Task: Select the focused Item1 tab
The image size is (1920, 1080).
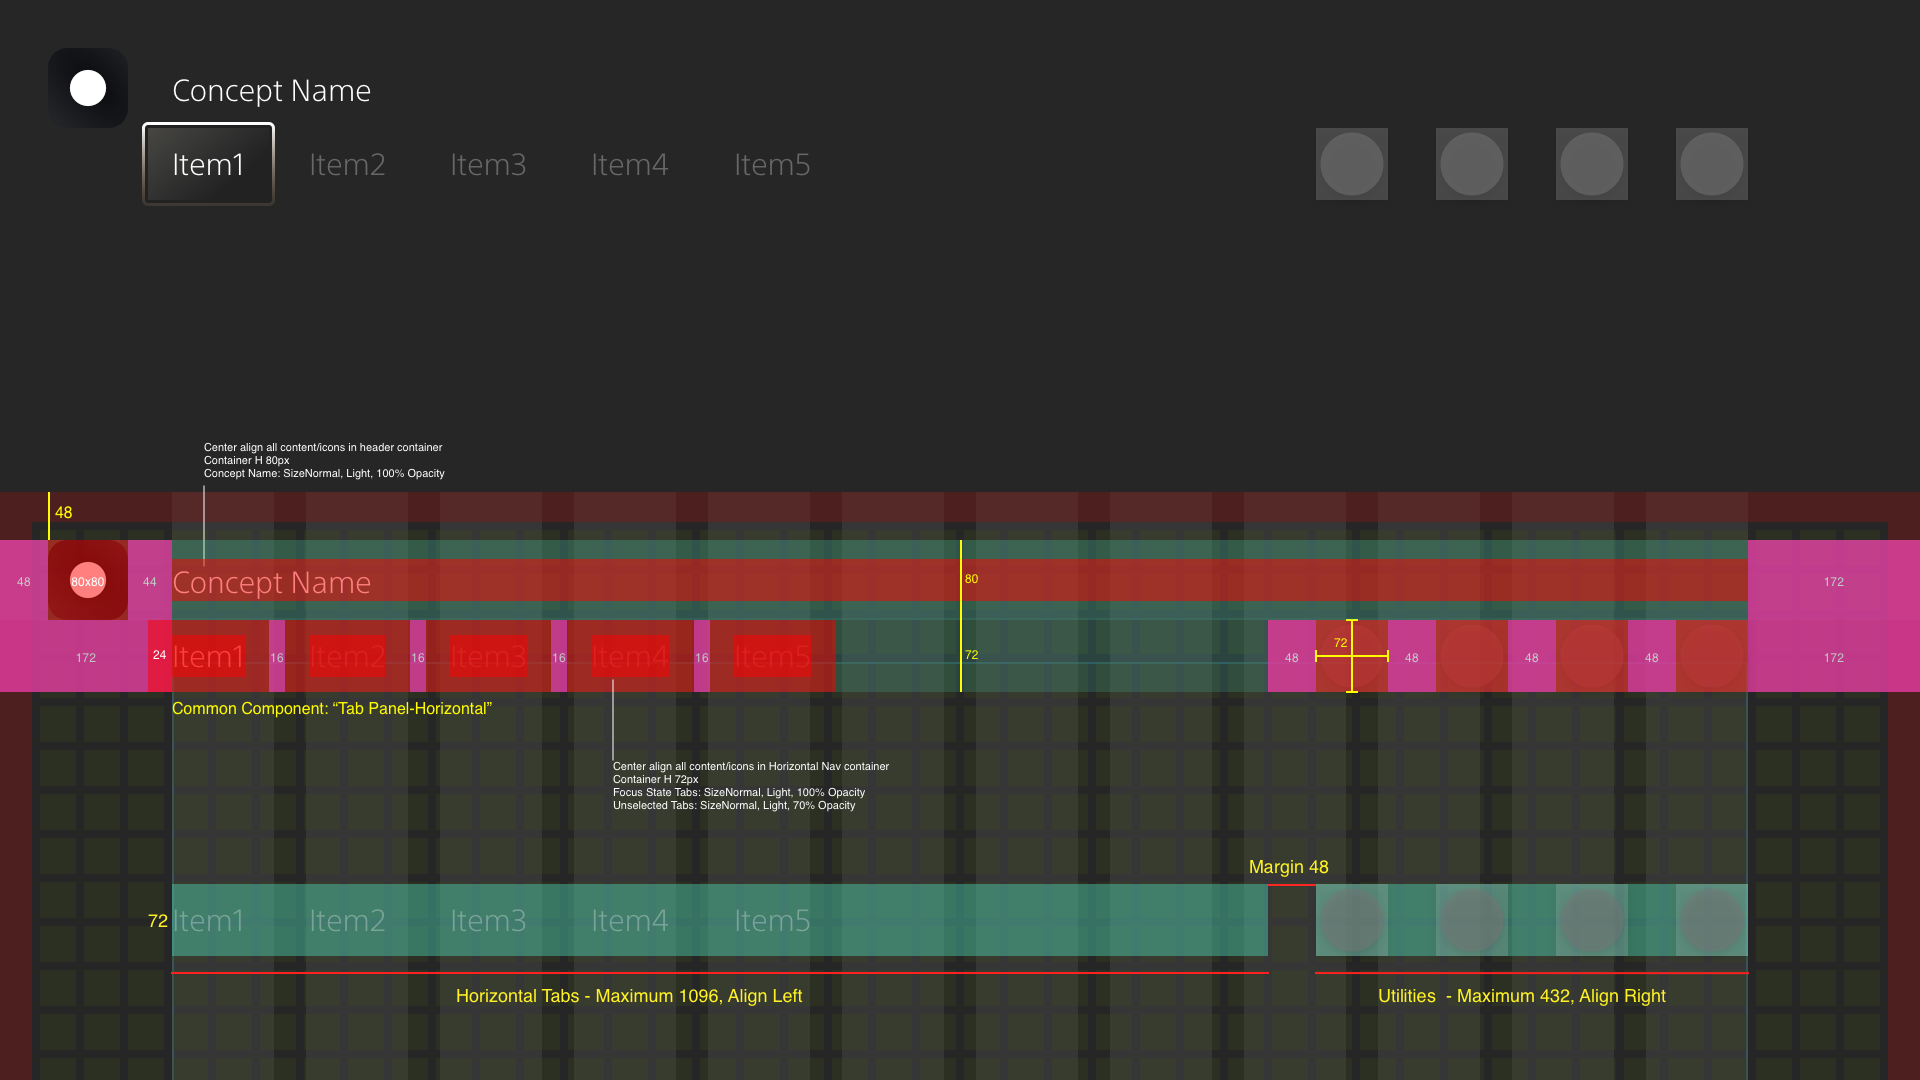Action: point(208,164)
